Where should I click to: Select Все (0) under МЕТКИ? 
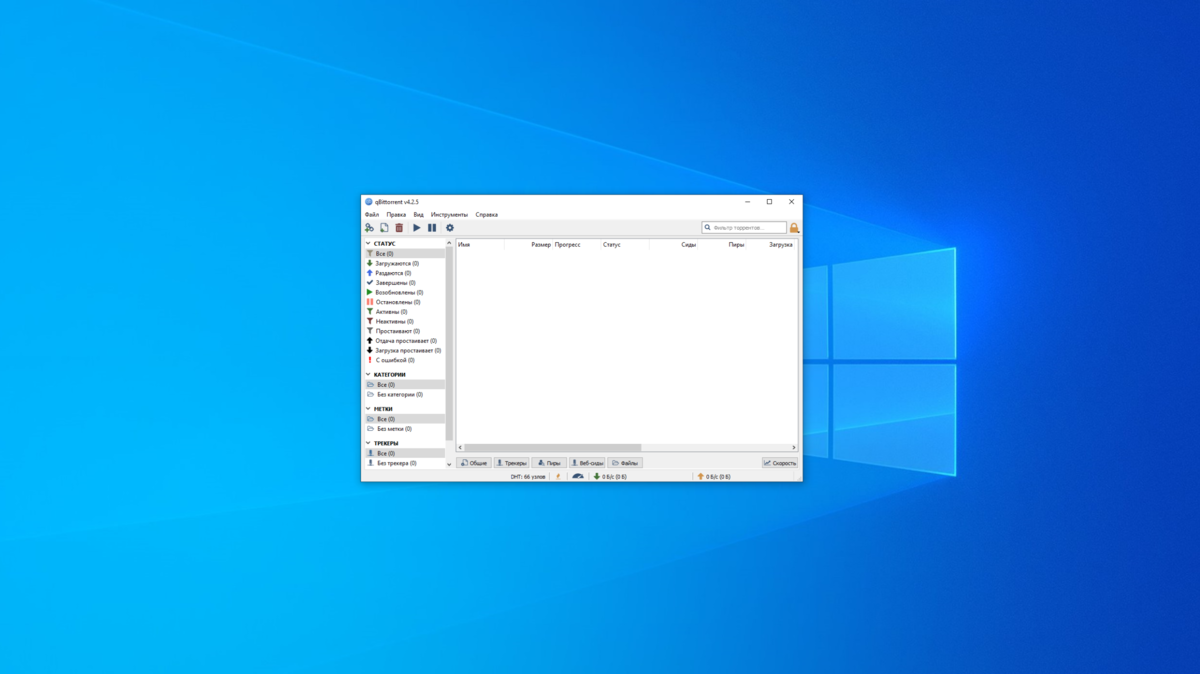404,419
